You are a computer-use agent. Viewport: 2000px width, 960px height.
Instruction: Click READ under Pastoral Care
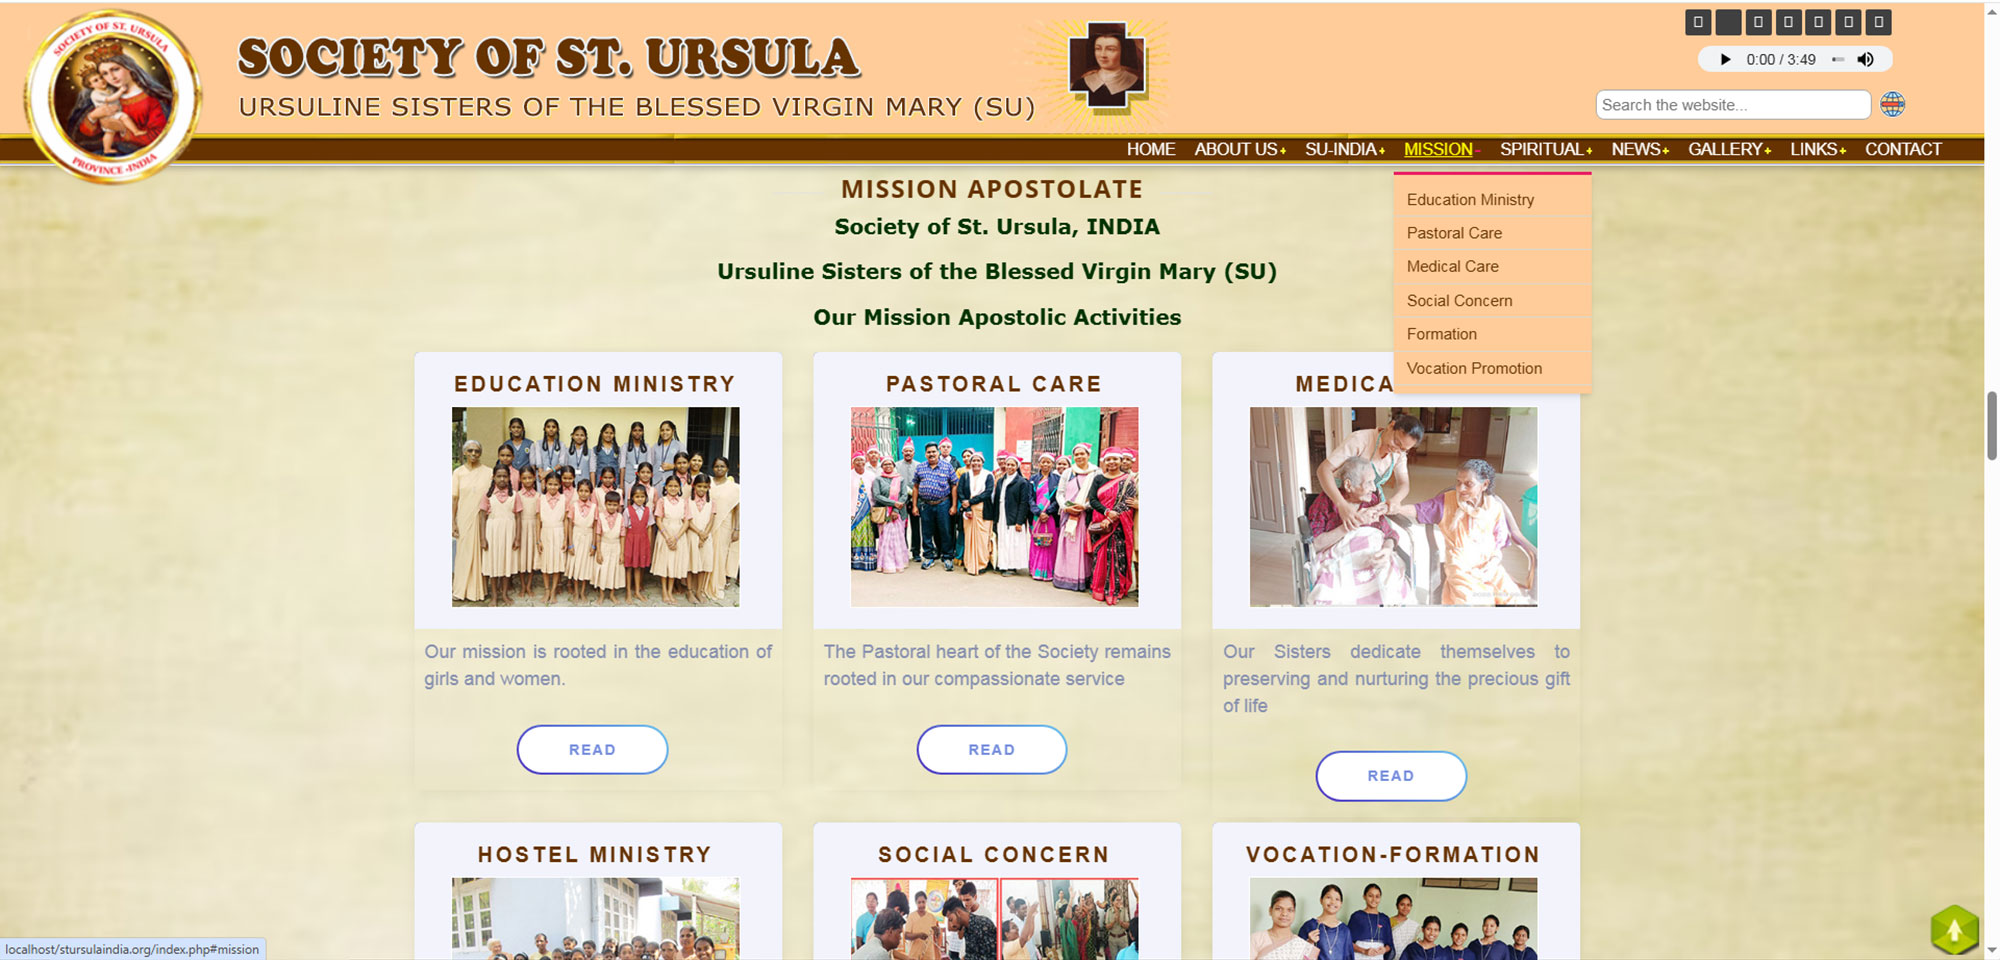click(991, 750)
